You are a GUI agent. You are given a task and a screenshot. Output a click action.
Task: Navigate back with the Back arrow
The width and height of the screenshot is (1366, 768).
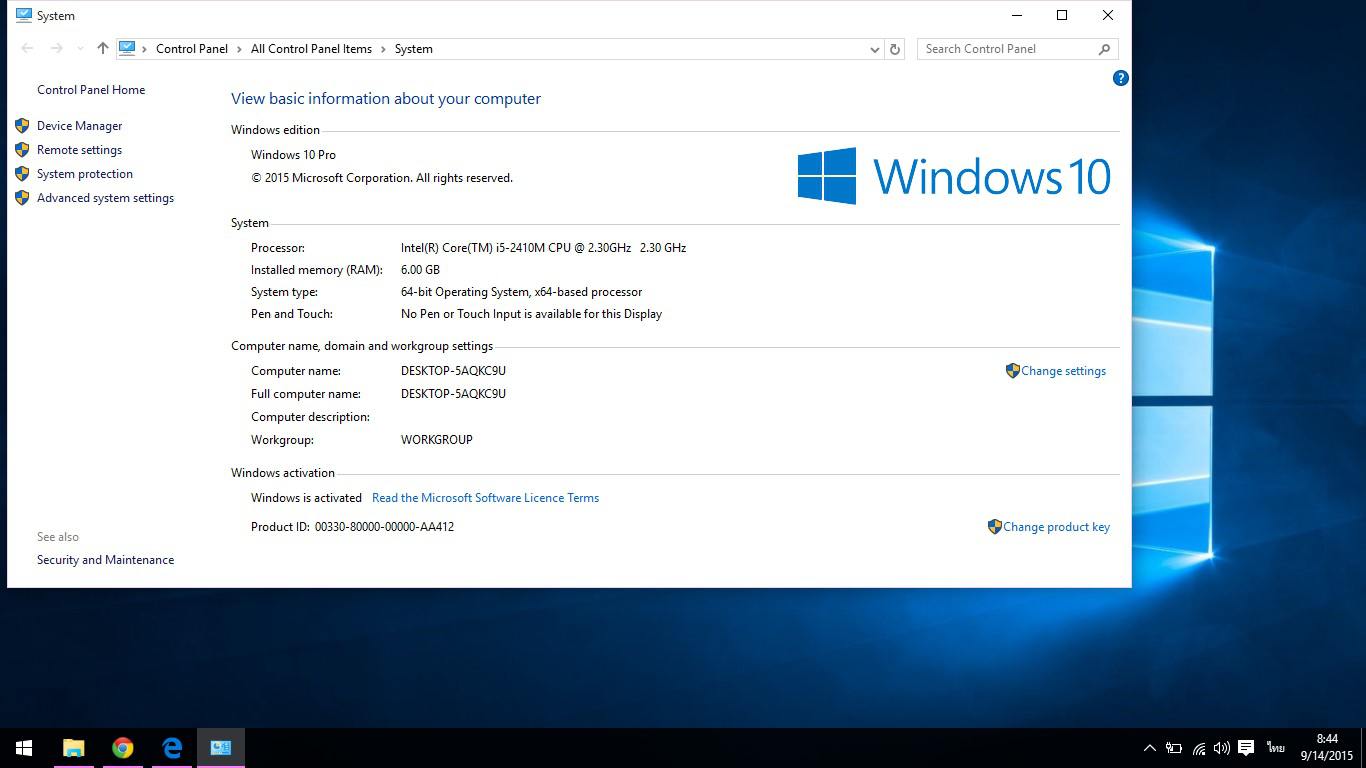pos(27,48)
